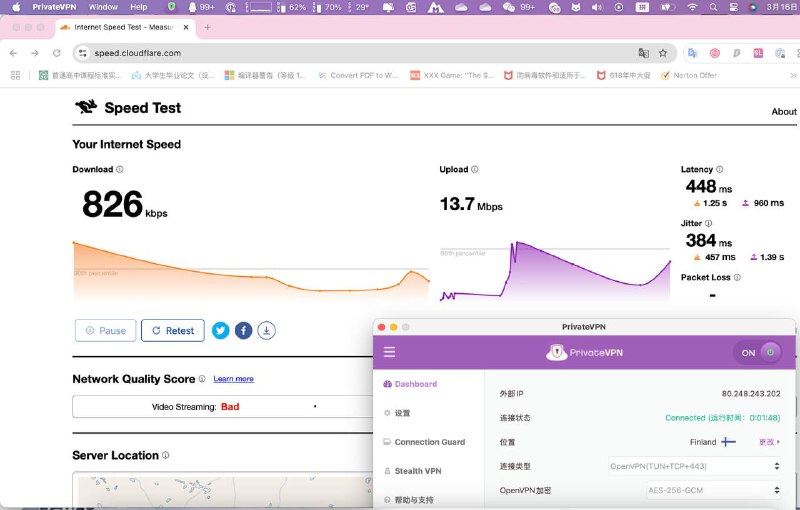The image size is (800, 510).
Task: Open the PrivateVPN menu in menu bar
Action: point(54,7)
